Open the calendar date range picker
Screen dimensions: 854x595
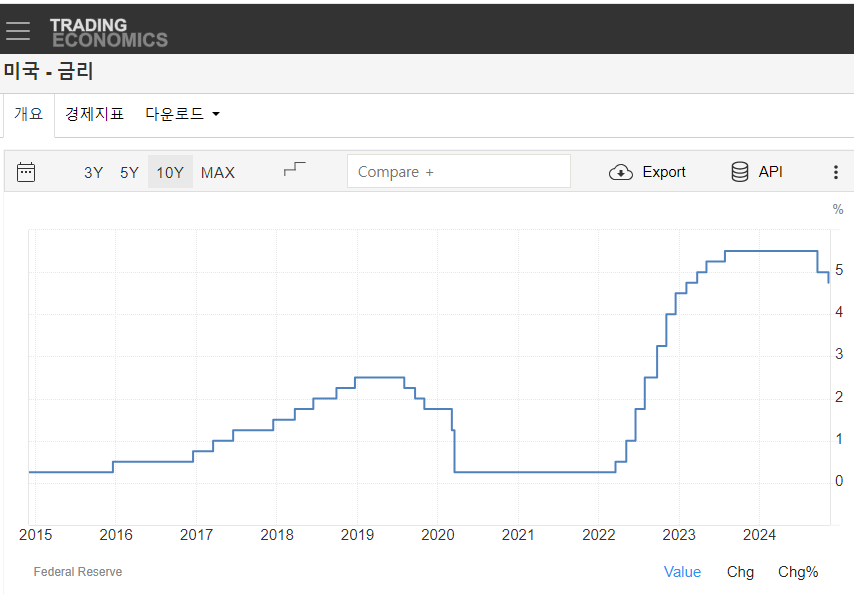point(26,172)
